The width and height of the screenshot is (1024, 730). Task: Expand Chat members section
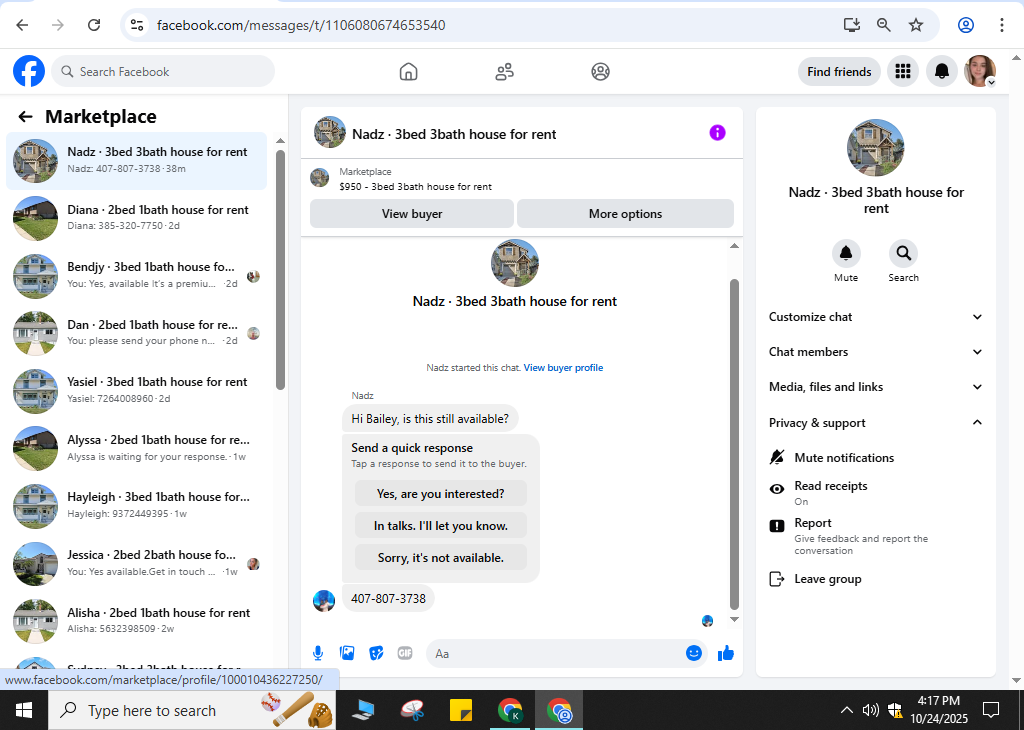pos(875,352)
